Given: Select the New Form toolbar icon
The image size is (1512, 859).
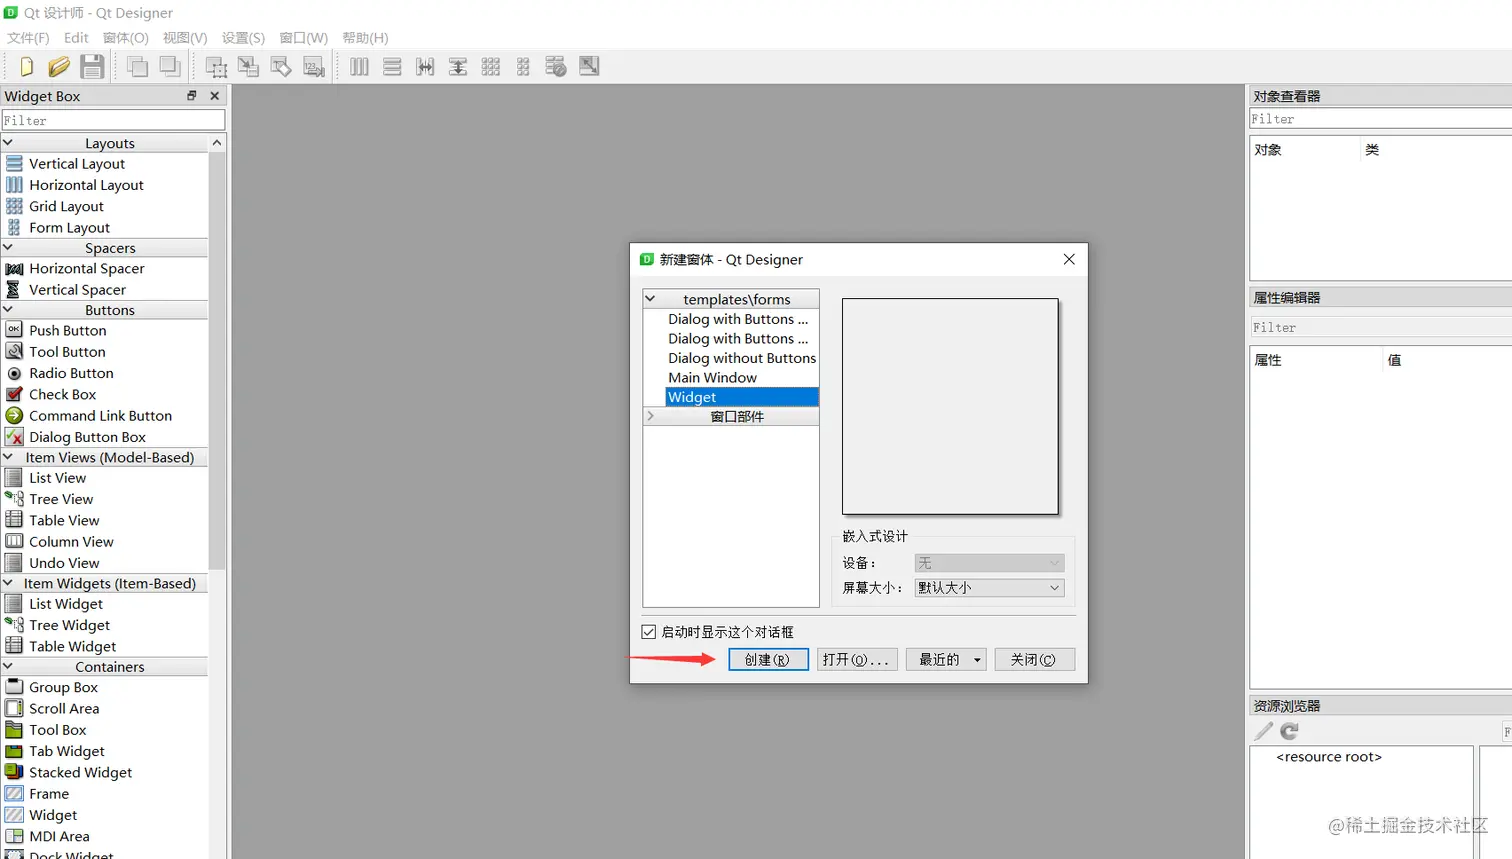Looking at the screenshot, I should pyautogui.click(x=25, y=66).
